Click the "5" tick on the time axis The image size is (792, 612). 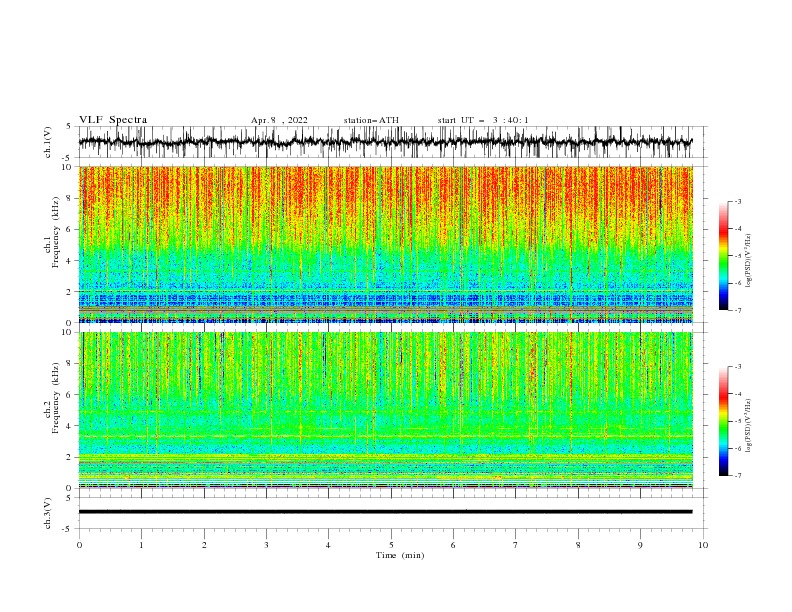[x=391, y=545]
